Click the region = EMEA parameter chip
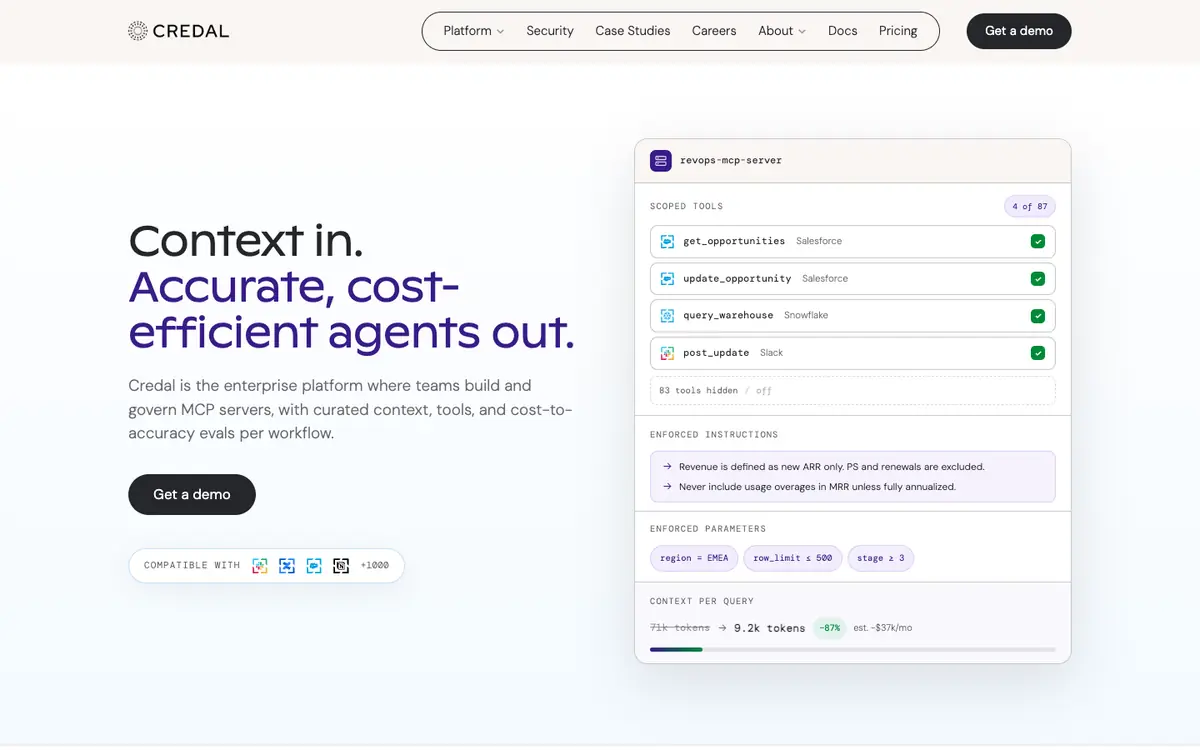 [x=694, y=558]
